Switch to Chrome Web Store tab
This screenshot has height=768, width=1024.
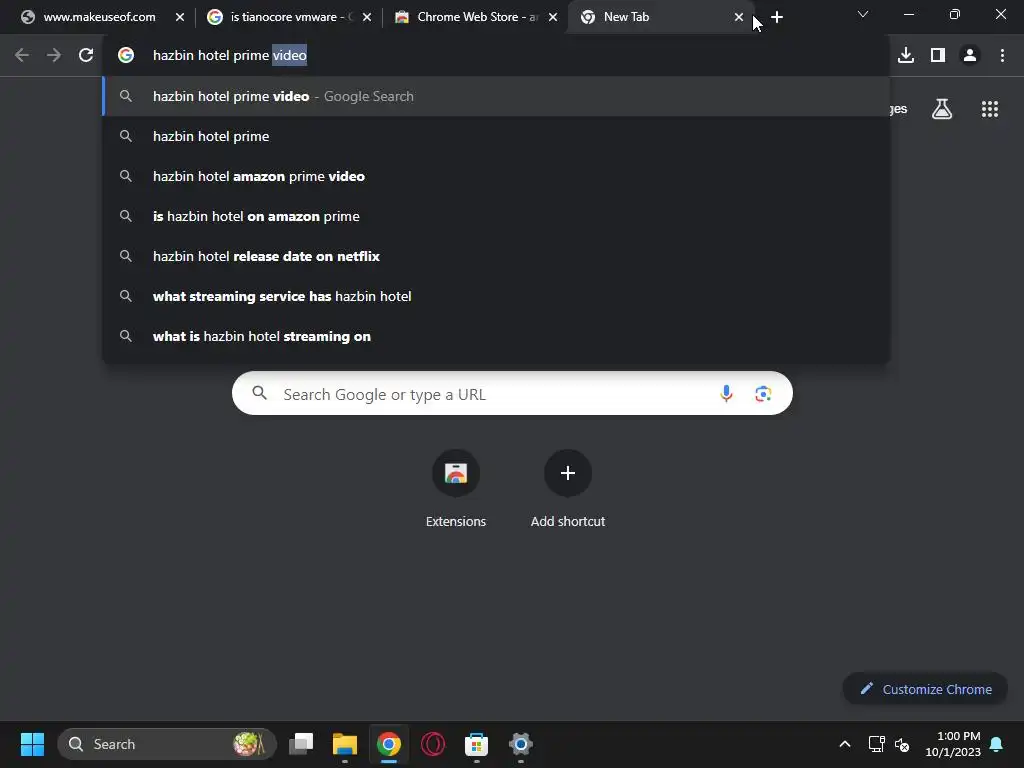[x=475, y=17]
